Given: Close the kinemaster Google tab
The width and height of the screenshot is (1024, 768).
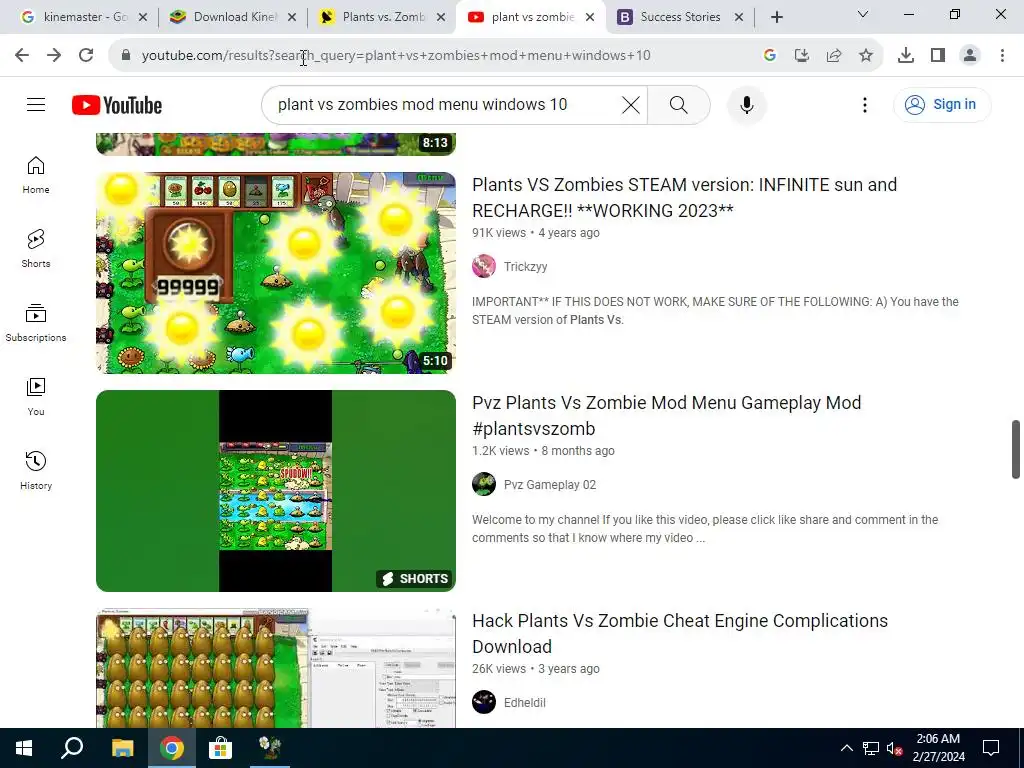Looking at the screenshot, I should pyautogui.click(x=143, y=17).
